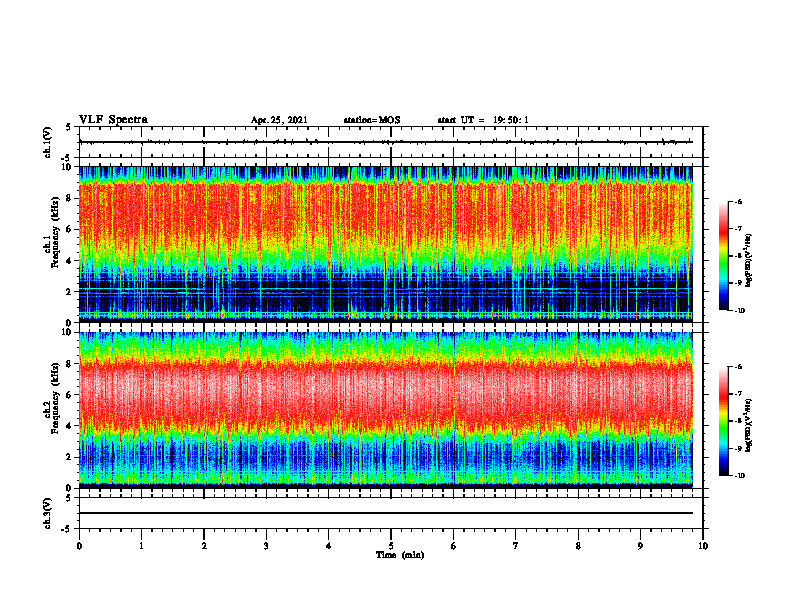Click time axis tick label "3"

pyautogui.click(x=266, y=546)
